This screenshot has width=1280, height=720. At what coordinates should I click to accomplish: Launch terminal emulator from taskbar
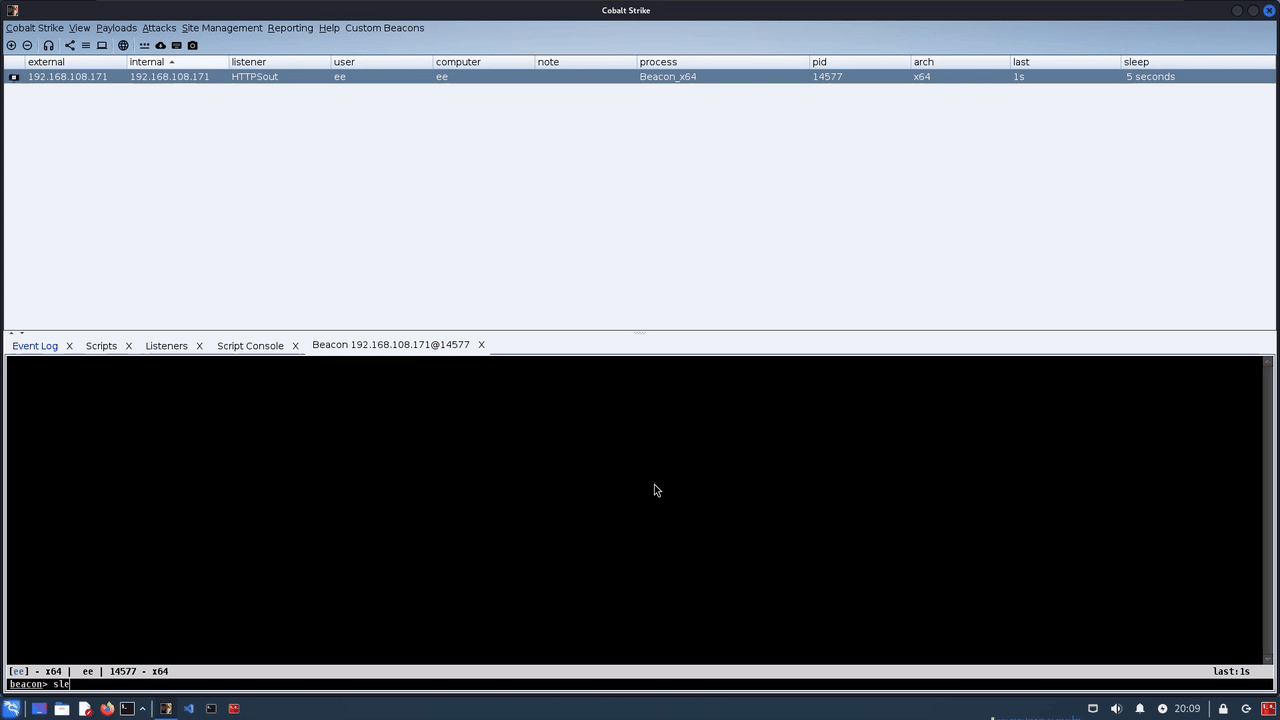(x=127, y=709)
